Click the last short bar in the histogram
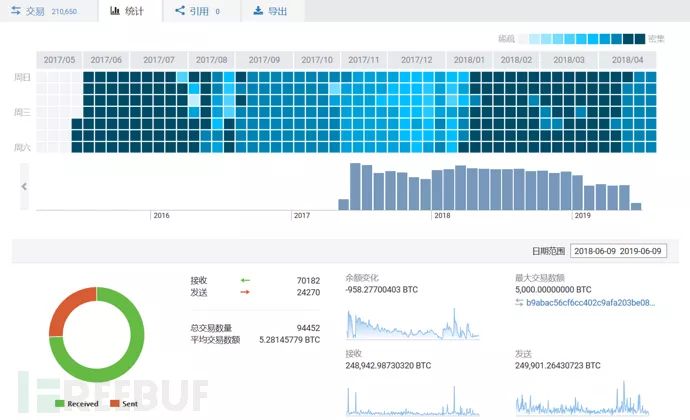The height and width of the screenshot is (420, 690). (636, 206)
